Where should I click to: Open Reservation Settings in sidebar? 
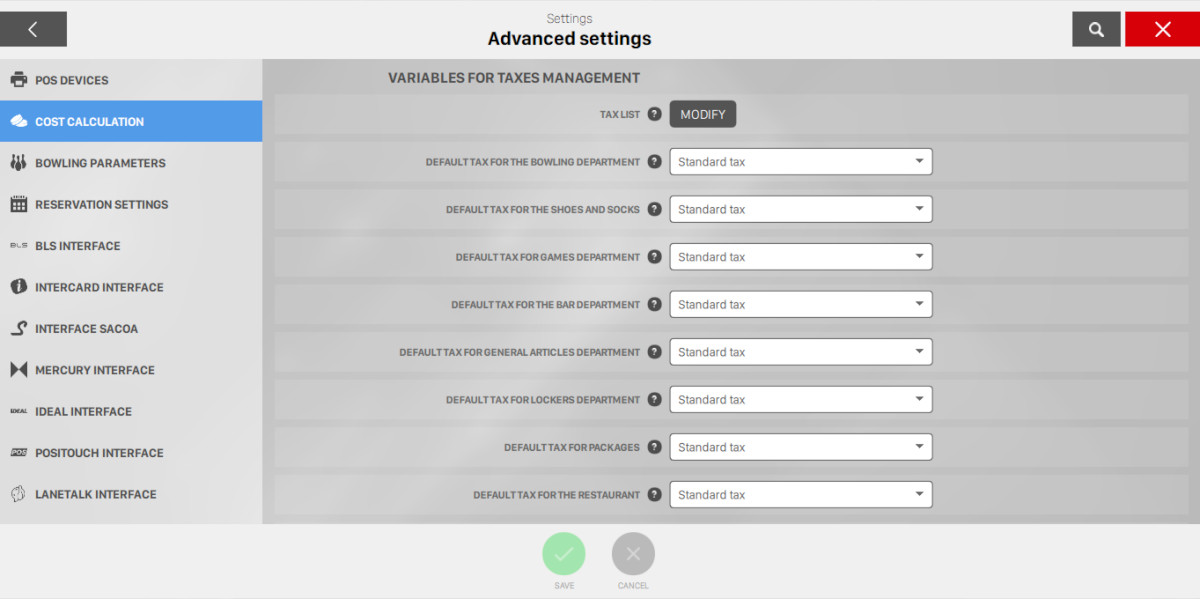point(101,204)
